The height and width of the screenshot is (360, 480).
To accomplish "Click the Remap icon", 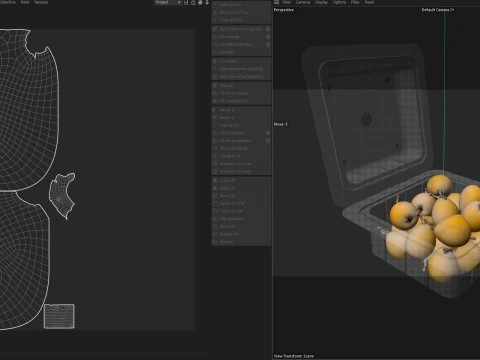I will (215, 242).
